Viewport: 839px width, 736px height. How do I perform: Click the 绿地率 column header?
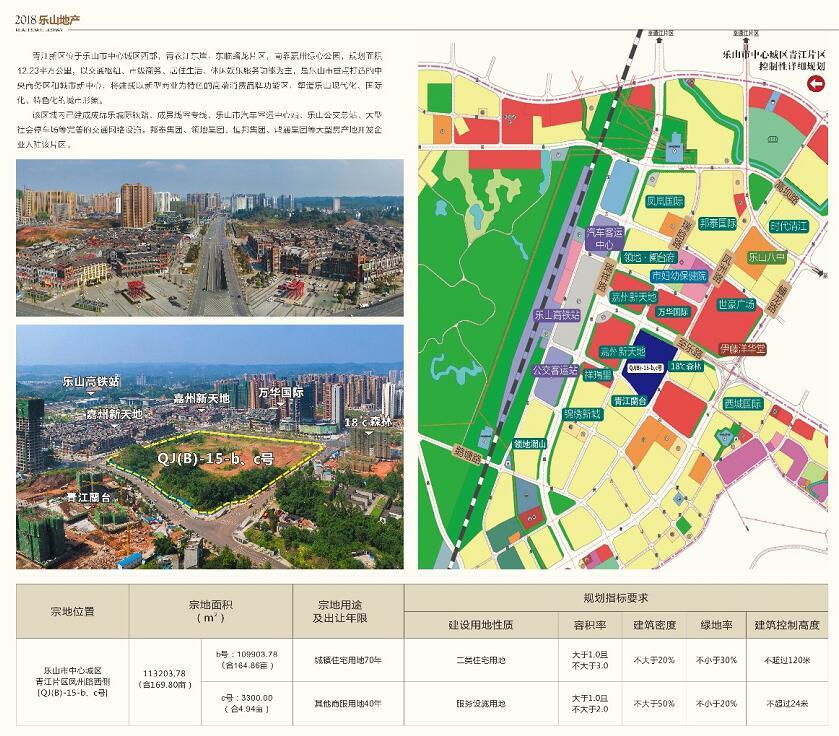point(716,625)
